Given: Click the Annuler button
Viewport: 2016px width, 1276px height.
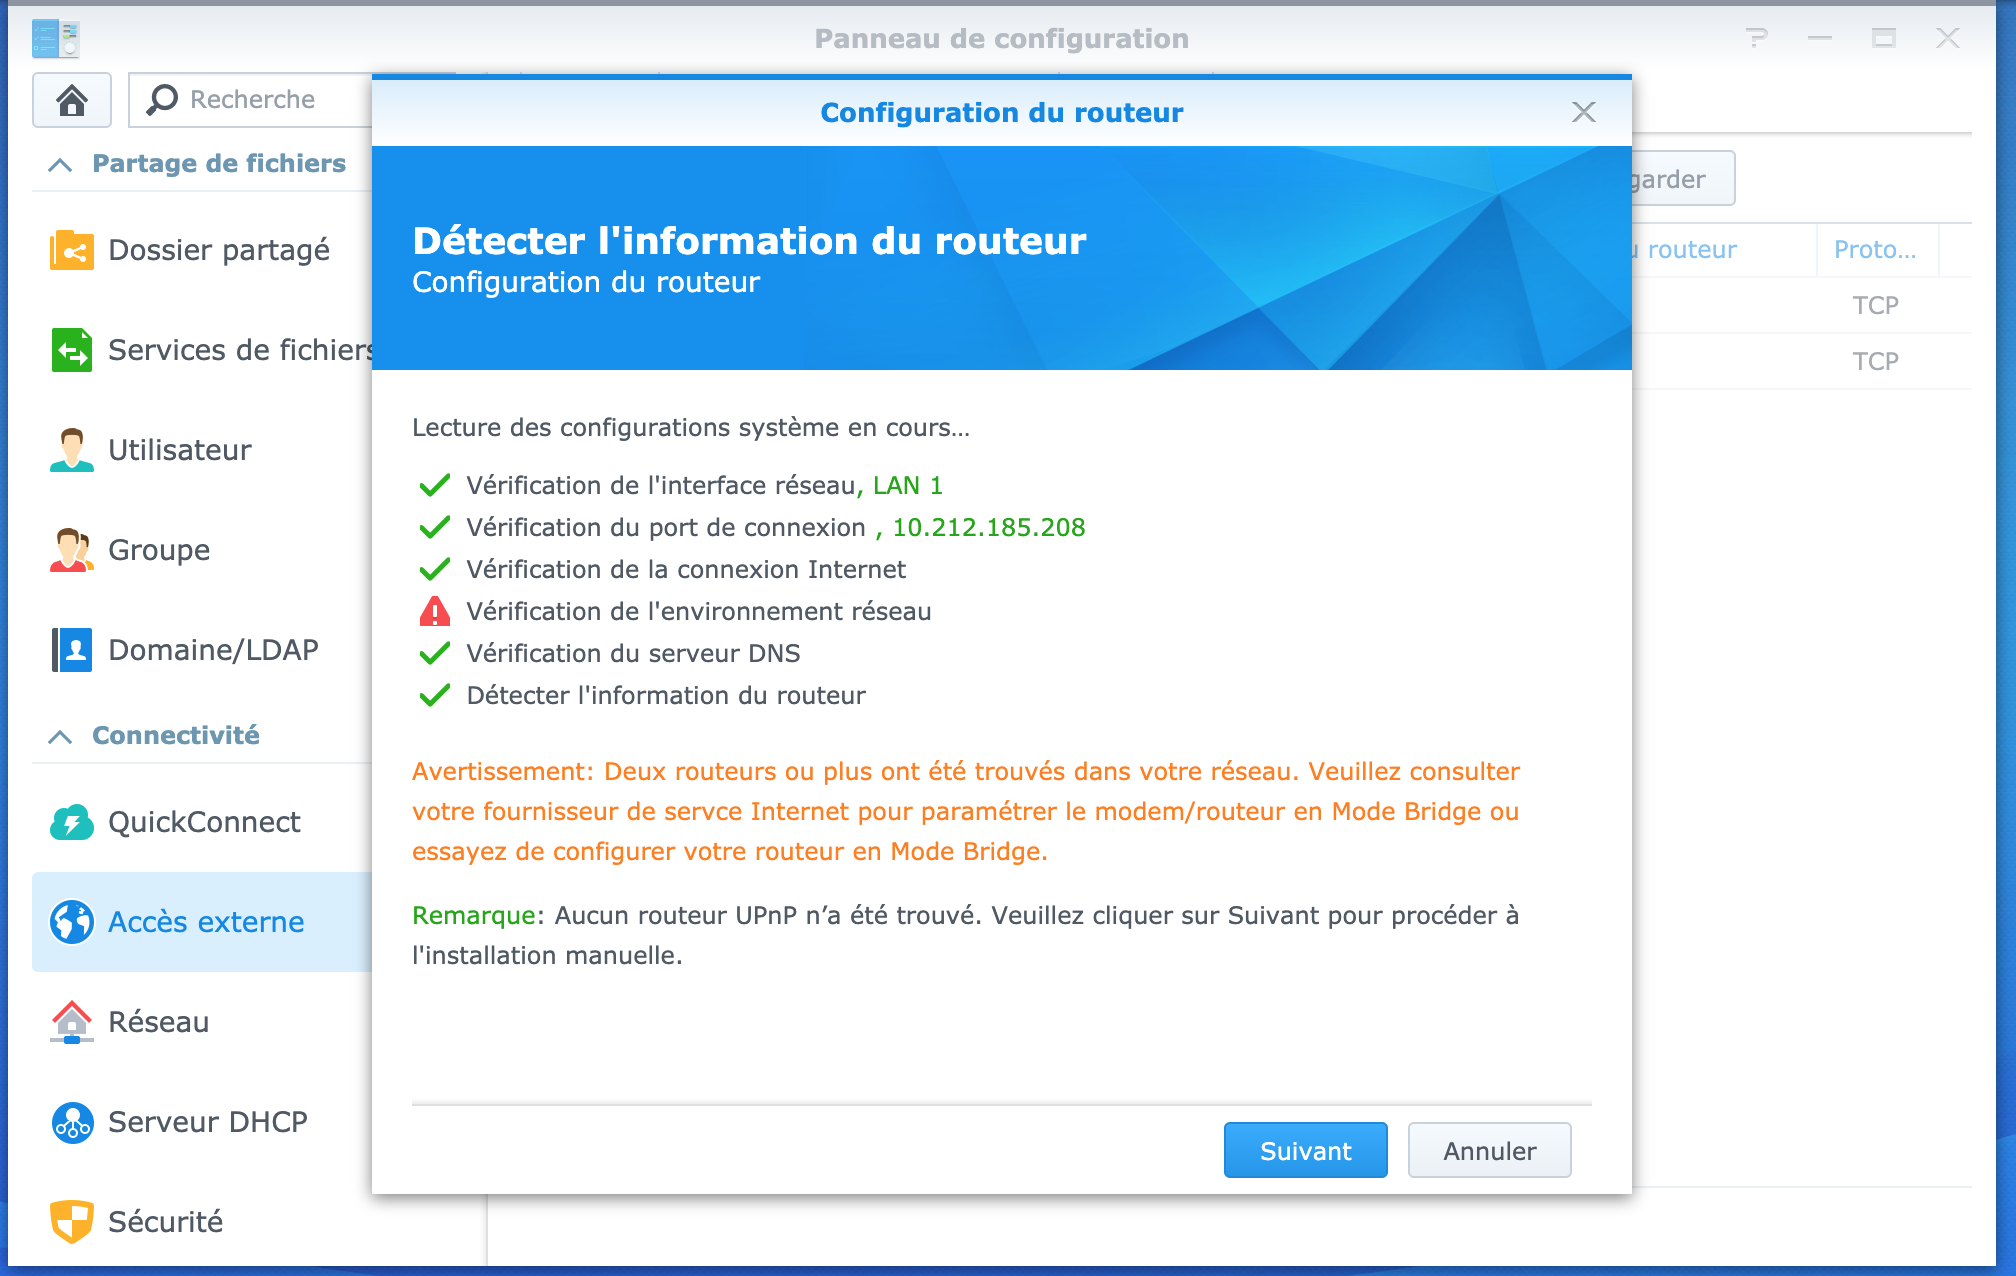Looking at the screenshot, I should [1490, 1150].
